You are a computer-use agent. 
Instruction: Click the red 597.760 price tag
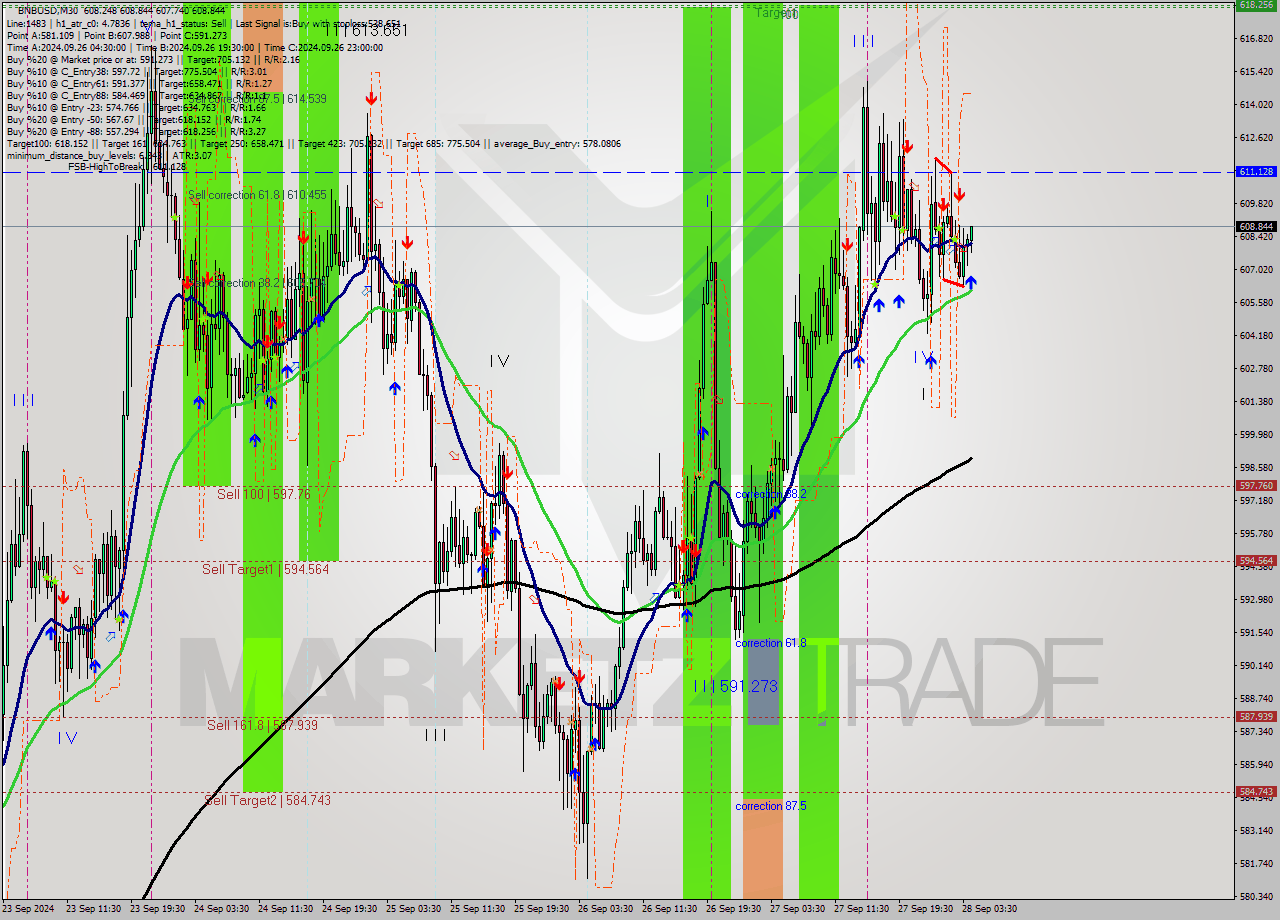[x=1256, y=486]
